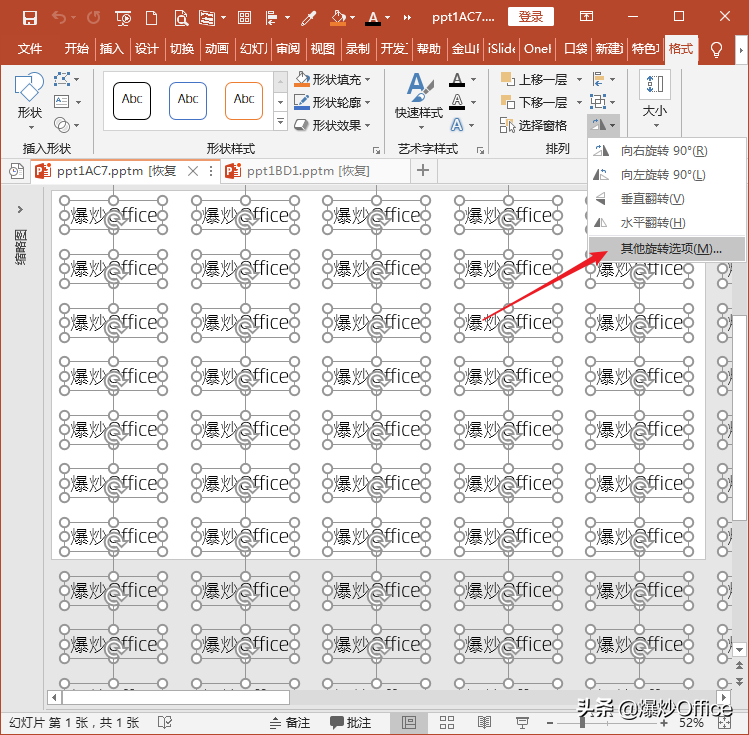Click next slide double-arrow button
Image resolution: width=749 pixels, height=735 pixels.
click(739, 680)
